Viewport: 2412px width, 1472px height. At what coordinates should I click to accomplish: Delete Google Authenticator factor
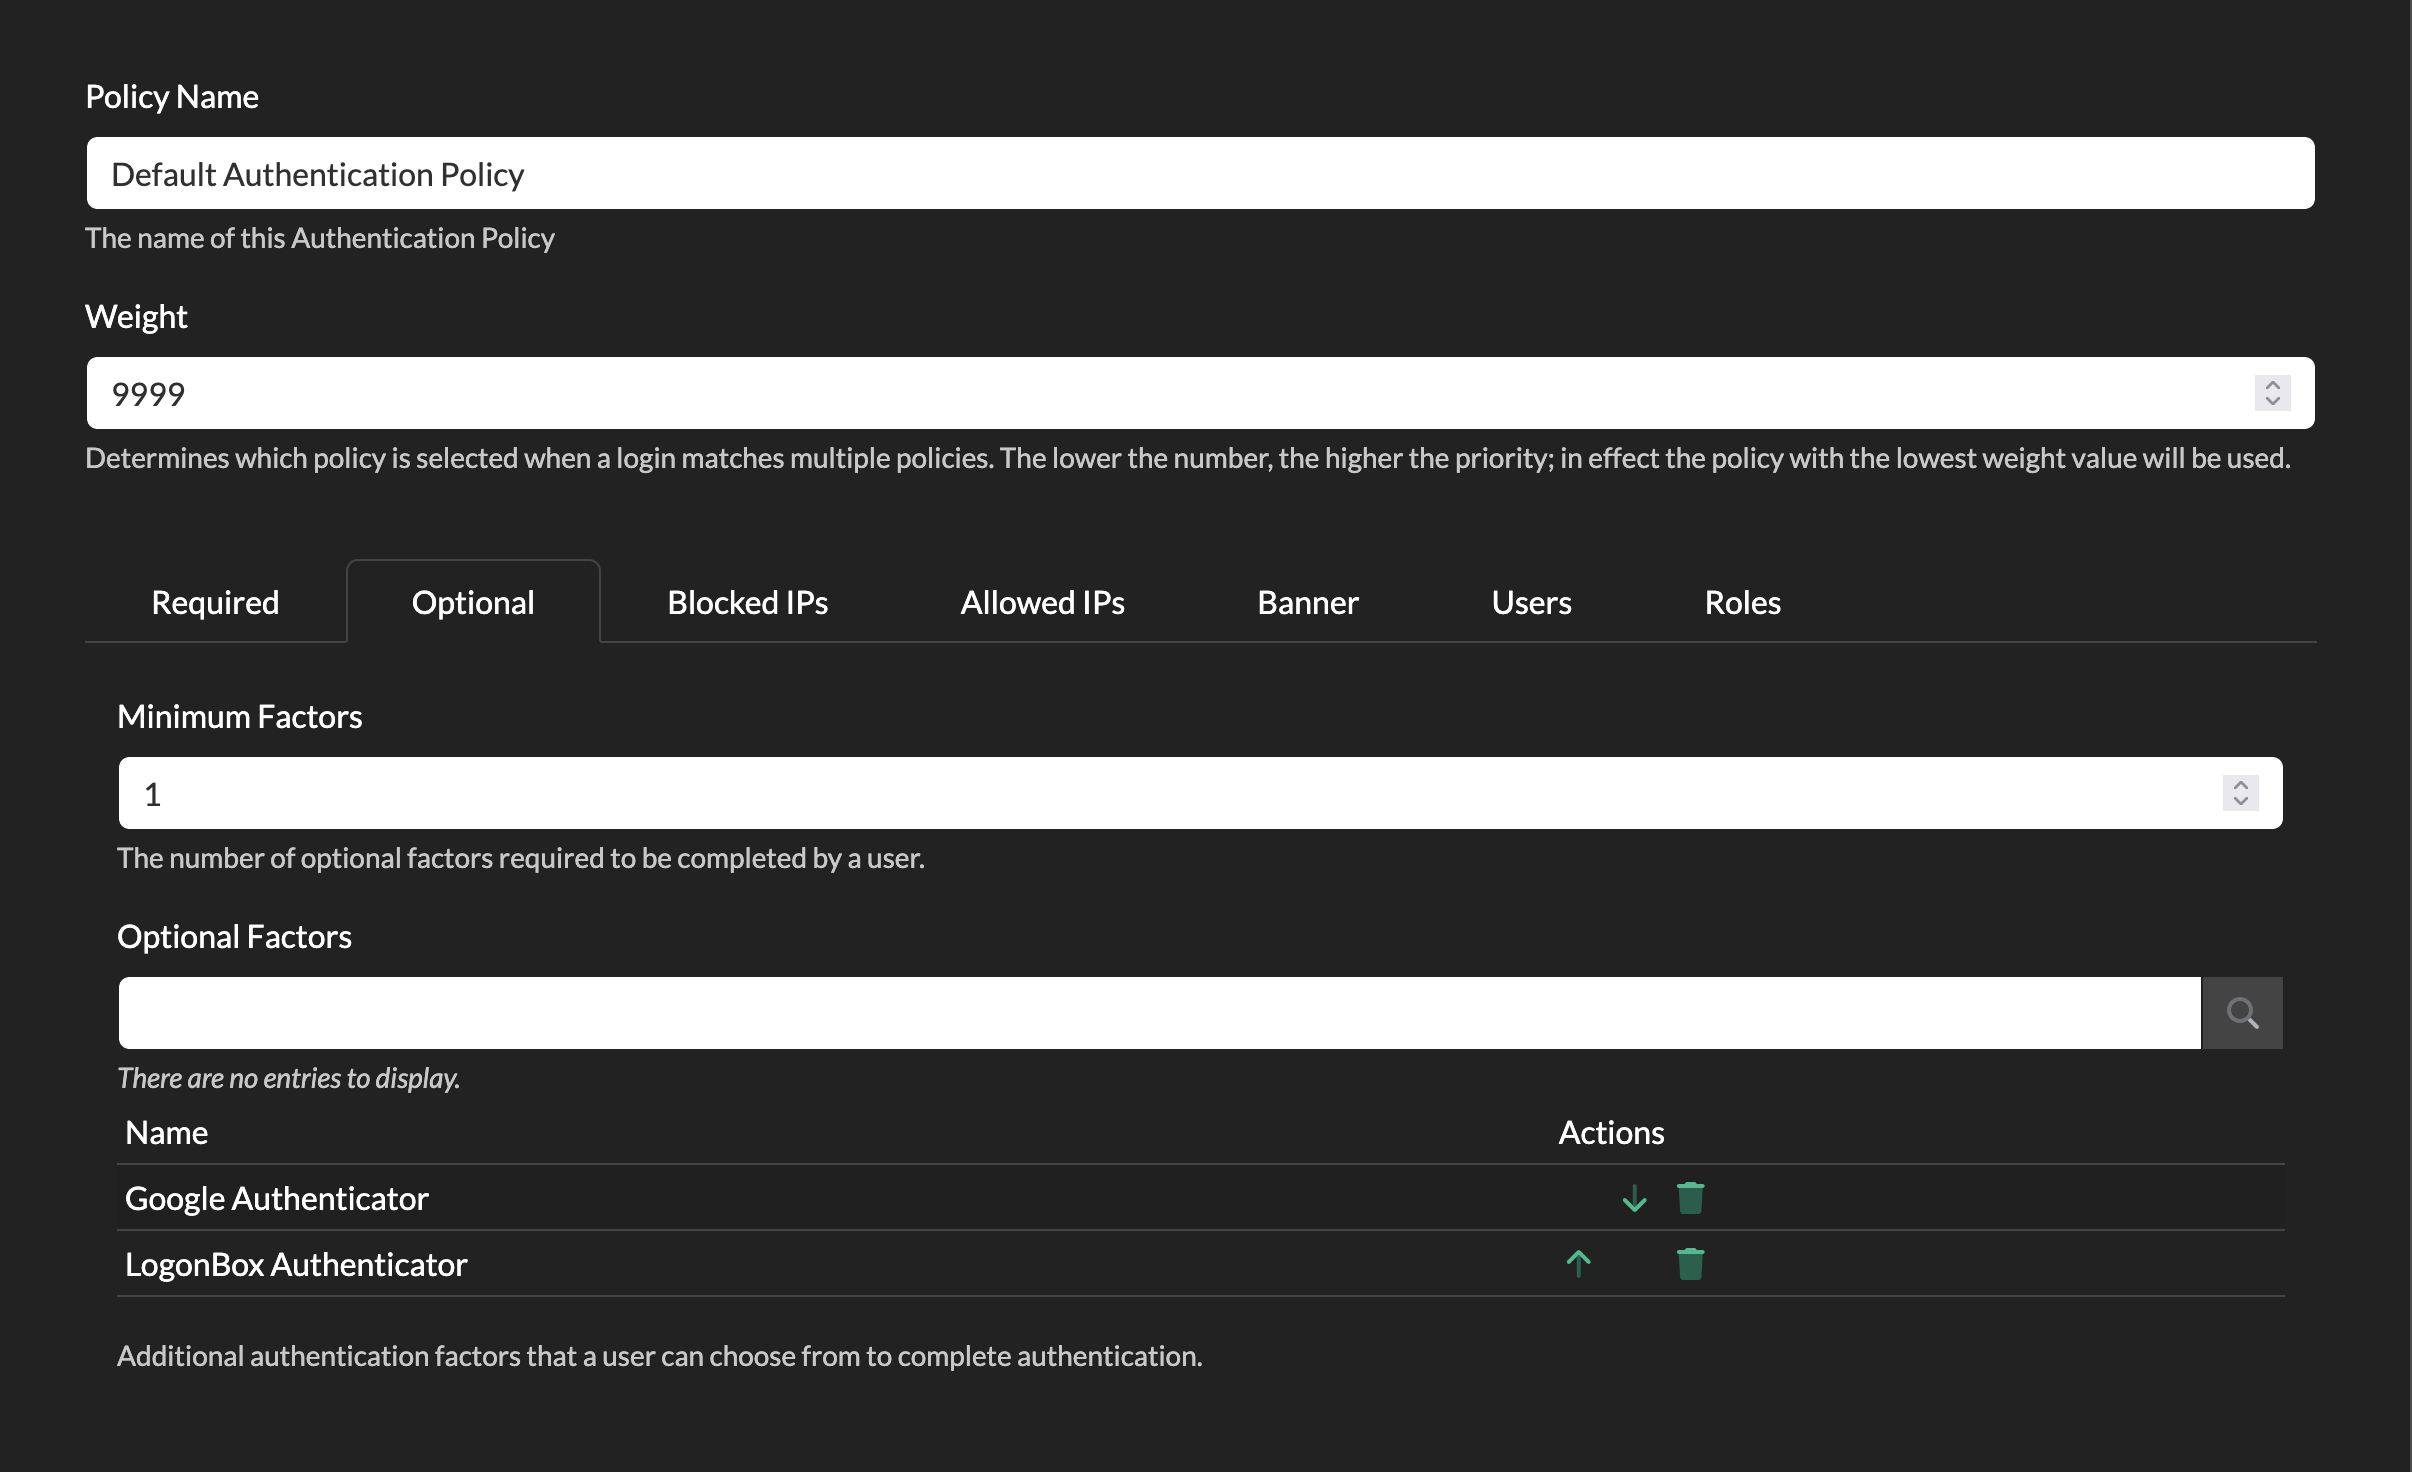pyautogui.click(x=1690, y=1198)
